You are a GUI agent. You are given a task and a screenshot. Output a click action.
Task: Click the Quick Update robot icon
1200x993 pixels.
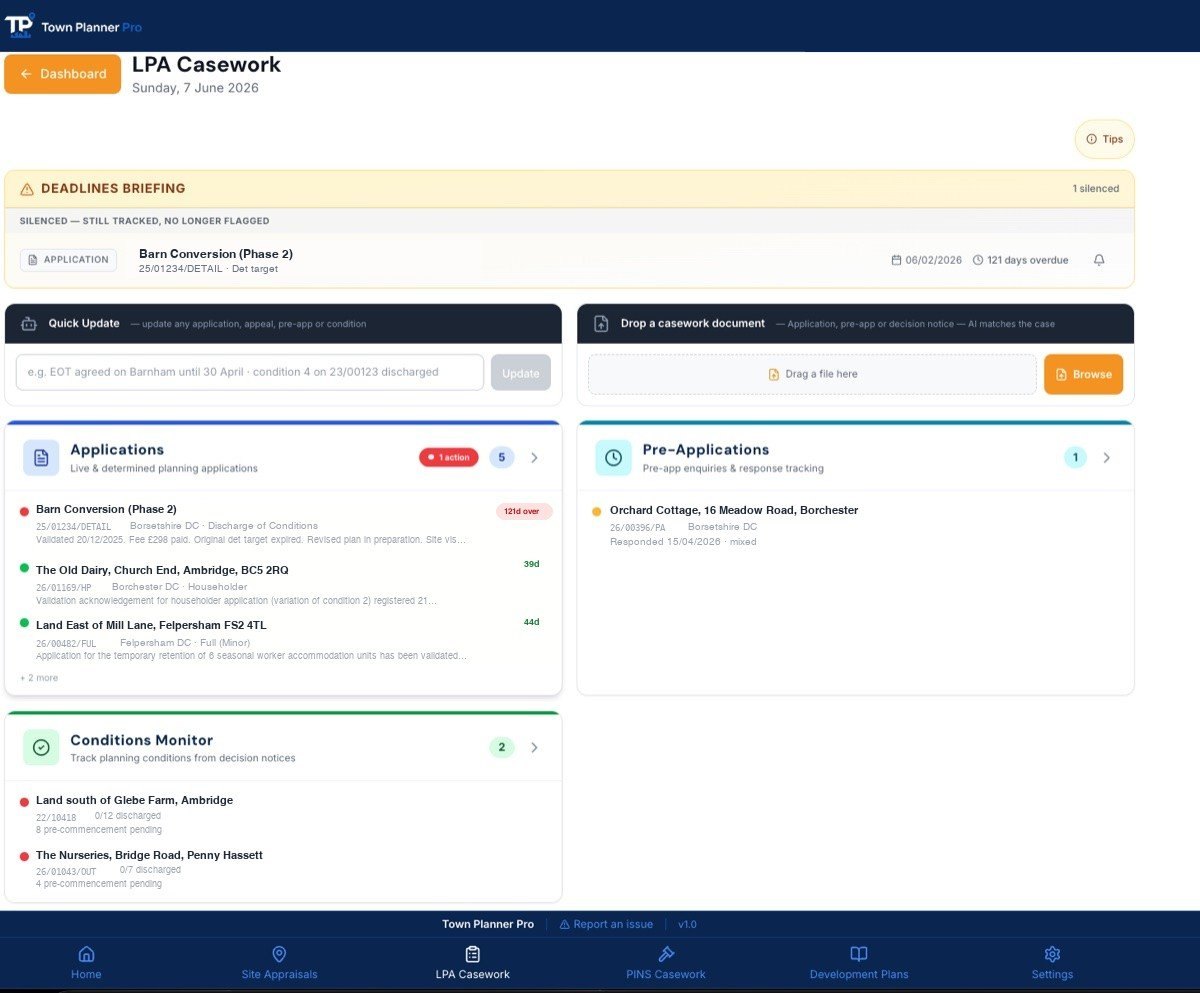click(28, 324)
